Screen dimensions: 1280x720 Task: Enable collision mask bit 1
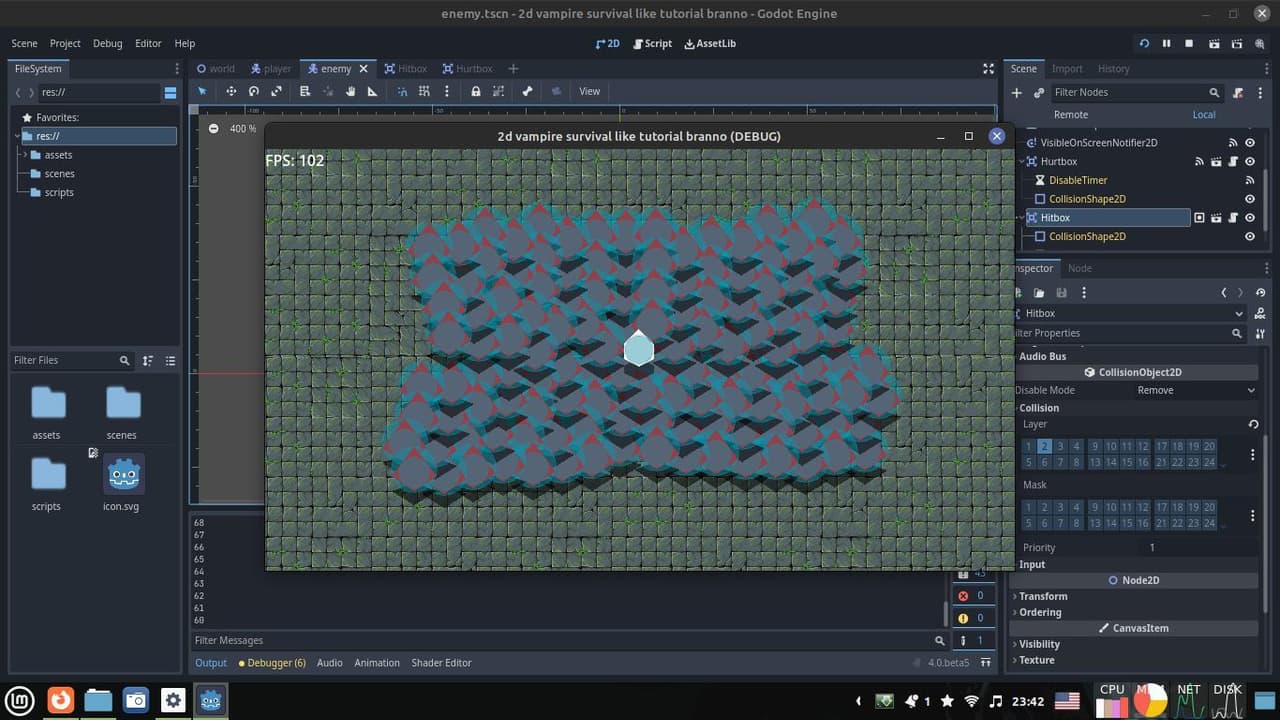(x=1029, y=507)
